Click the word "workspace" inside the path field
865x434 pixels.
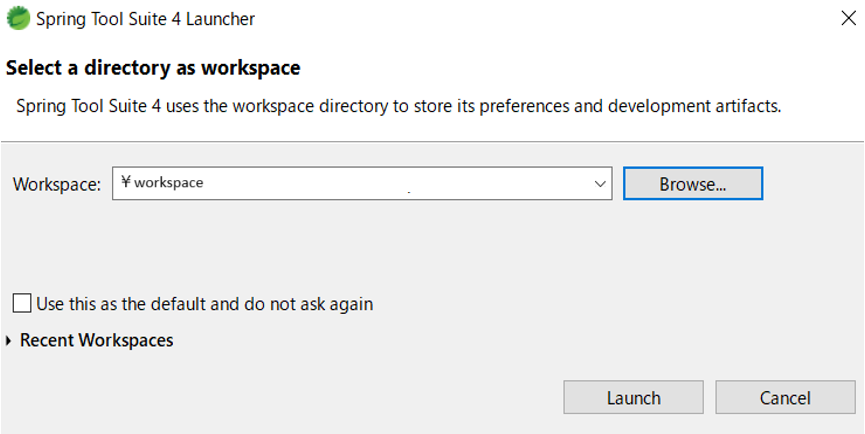click(x=168, y=183)
